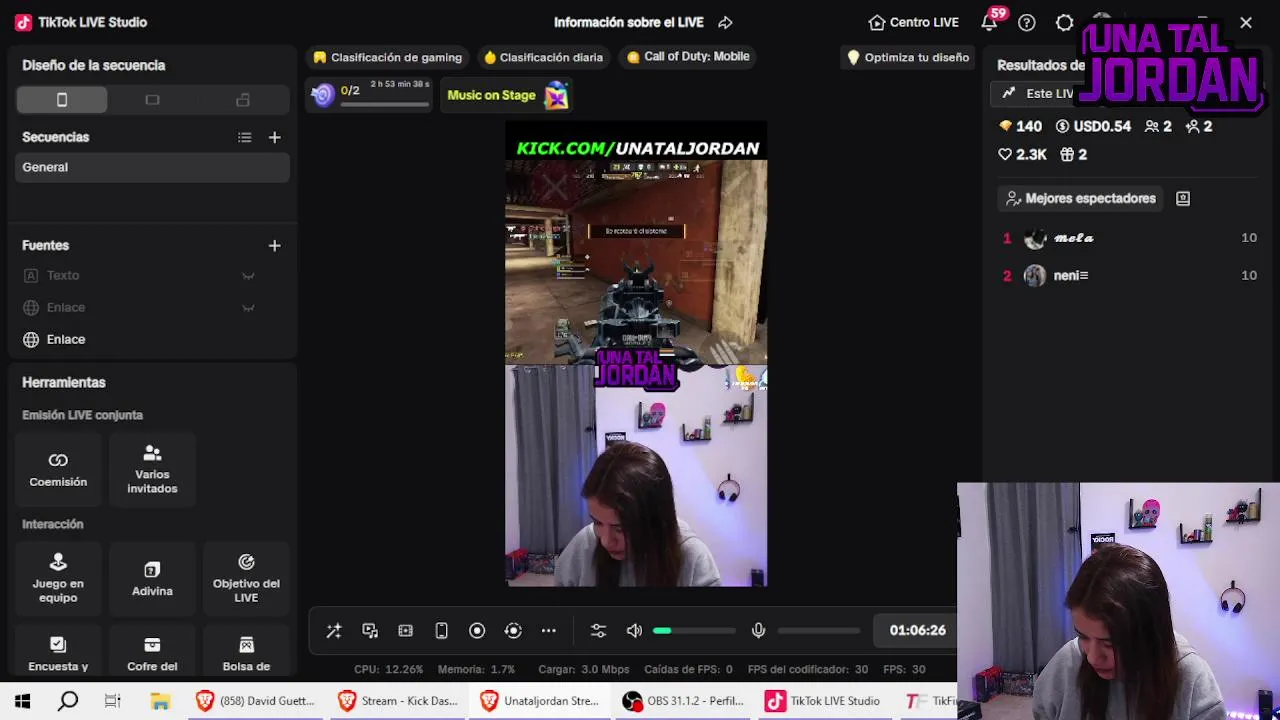Select top viewer mela row
The width and height of the screenshot is (1280, 720).
click(1129, 238)
